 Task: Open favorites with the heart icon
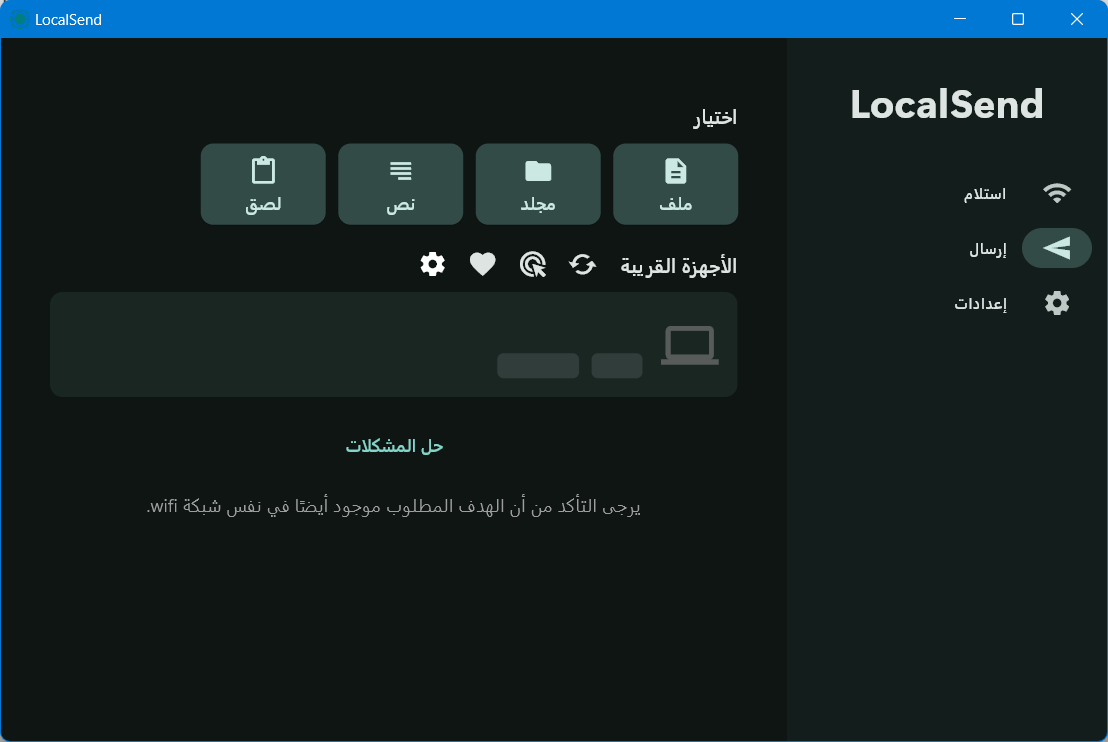pyautogui.click(x=483, y=265)
